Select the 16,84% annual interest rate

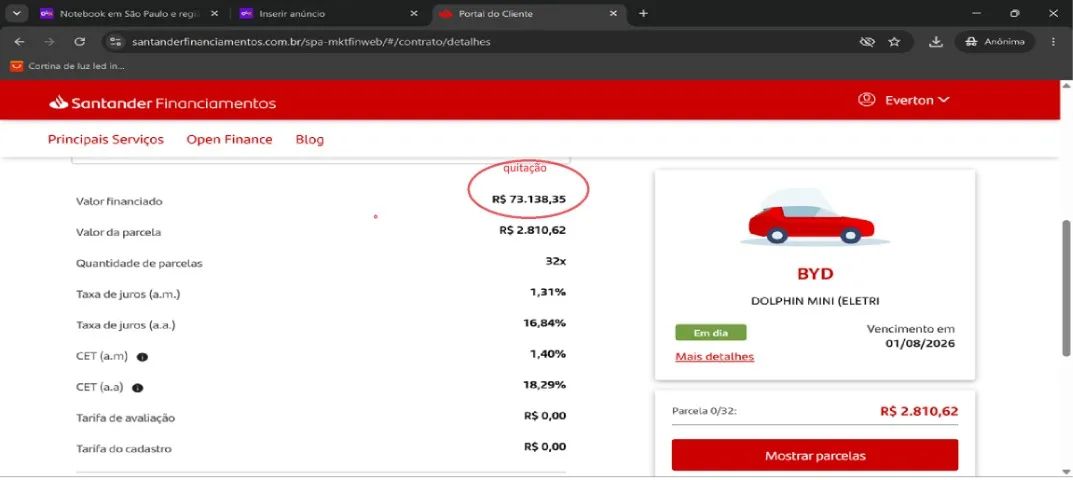click(545, 323)
